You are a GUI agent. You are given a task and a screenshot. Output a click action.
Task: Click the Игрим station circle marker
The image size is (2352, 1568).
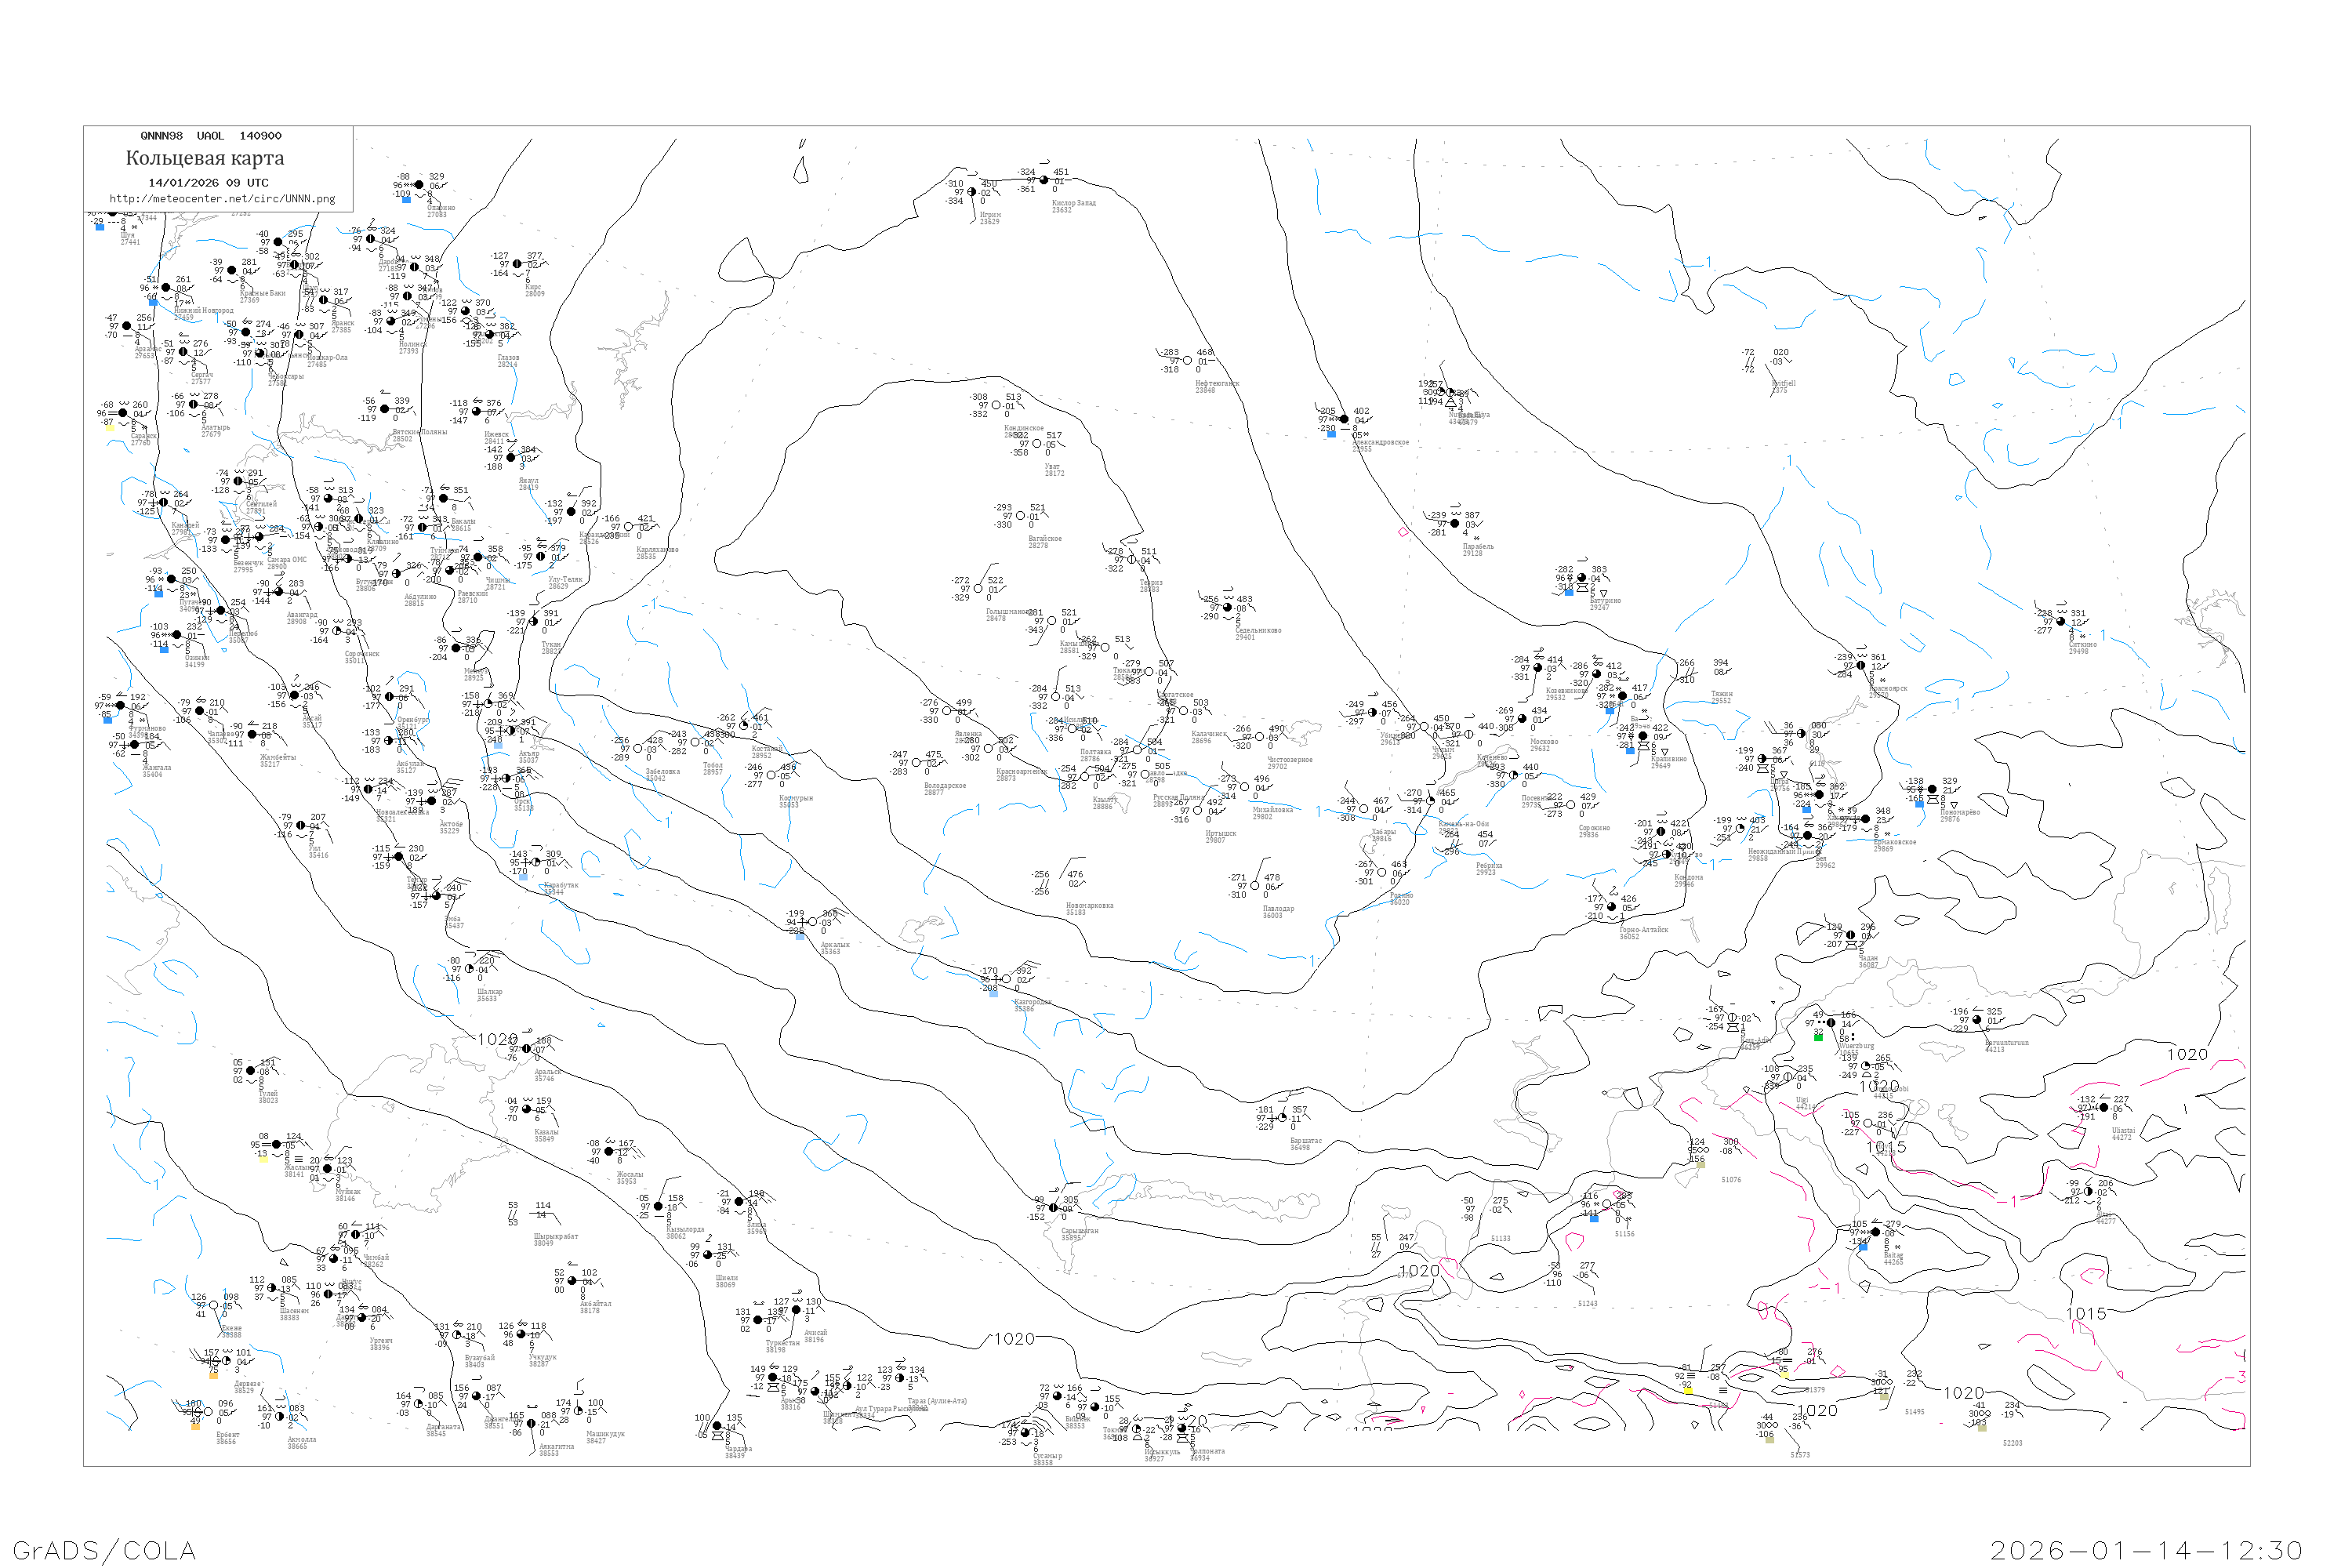point(971,192)
